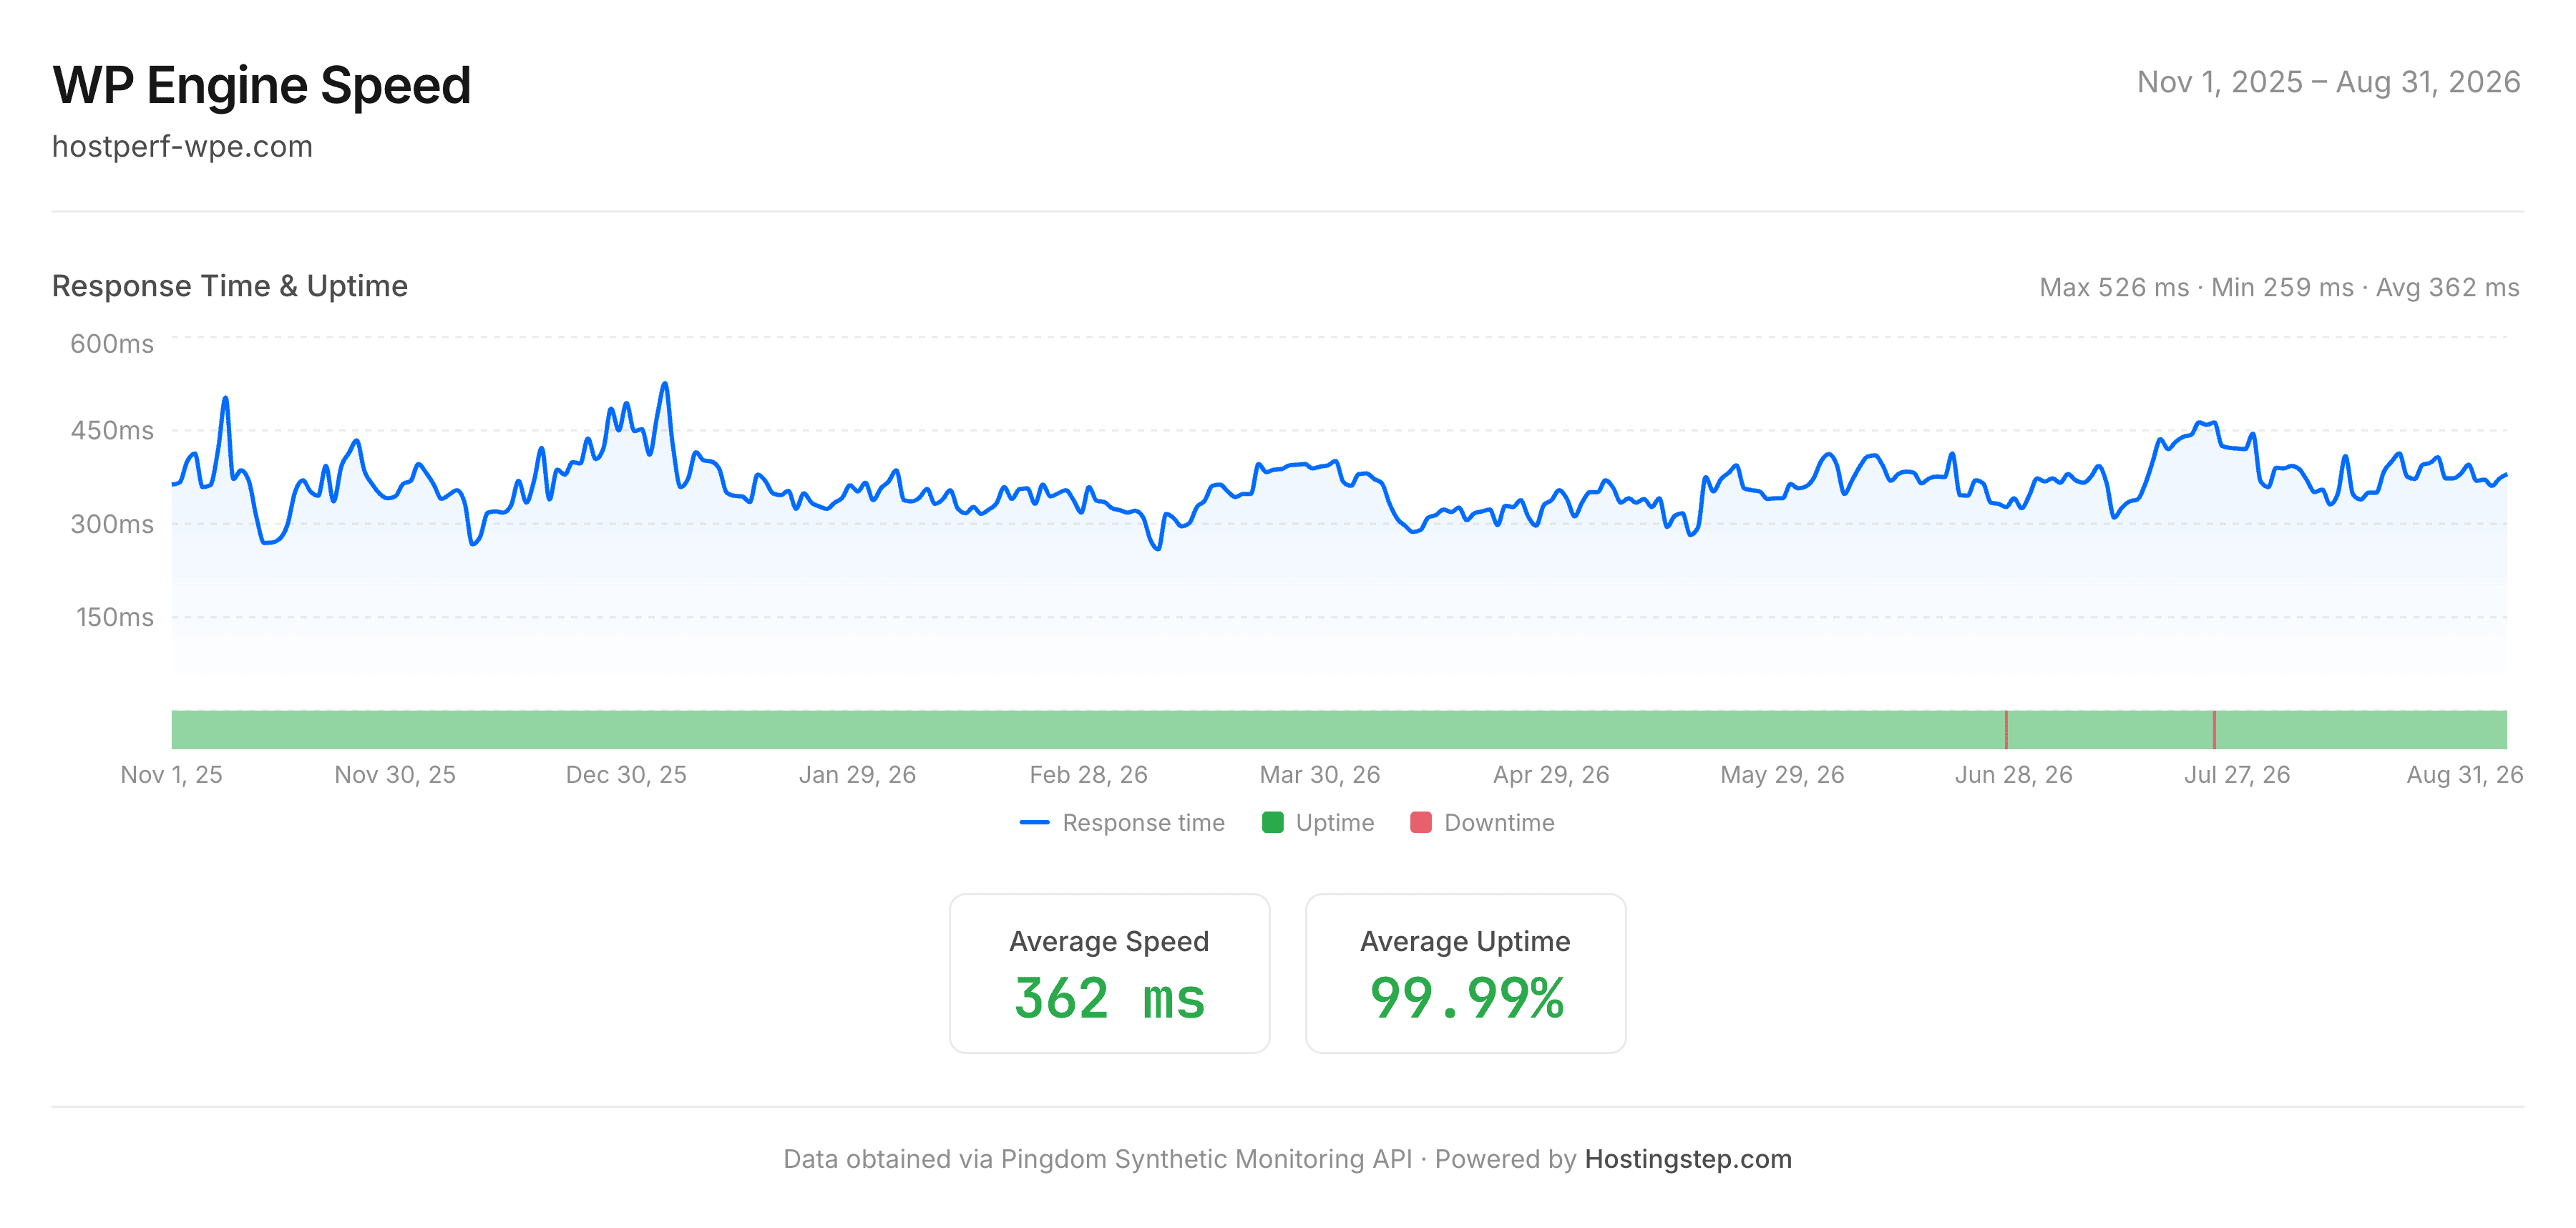2576x1228 pixels.
Task: Click the 600ms y-axis label
Action: click(112, 344)
